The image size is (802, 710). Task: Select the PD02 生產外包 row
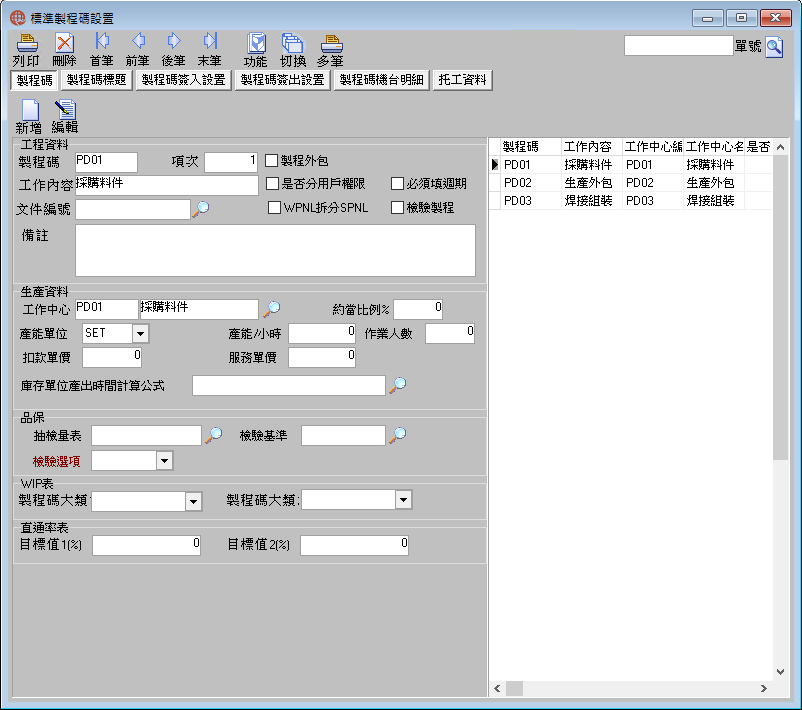tap(631, 183)
